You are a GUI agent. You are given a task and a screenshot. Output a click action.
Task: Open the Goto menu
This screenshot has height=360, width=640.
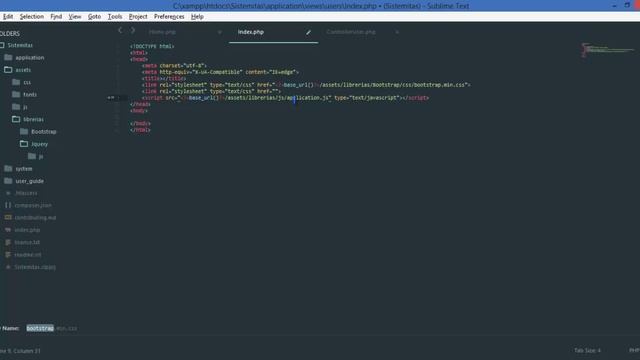click(x=94, y=17)
